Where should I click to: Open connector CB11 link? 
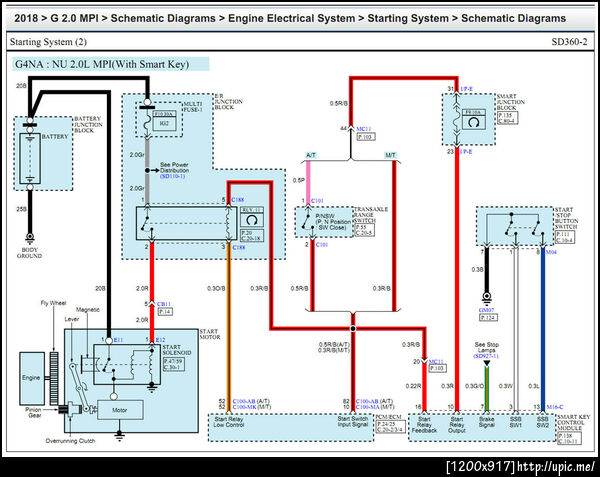point(164,304)
